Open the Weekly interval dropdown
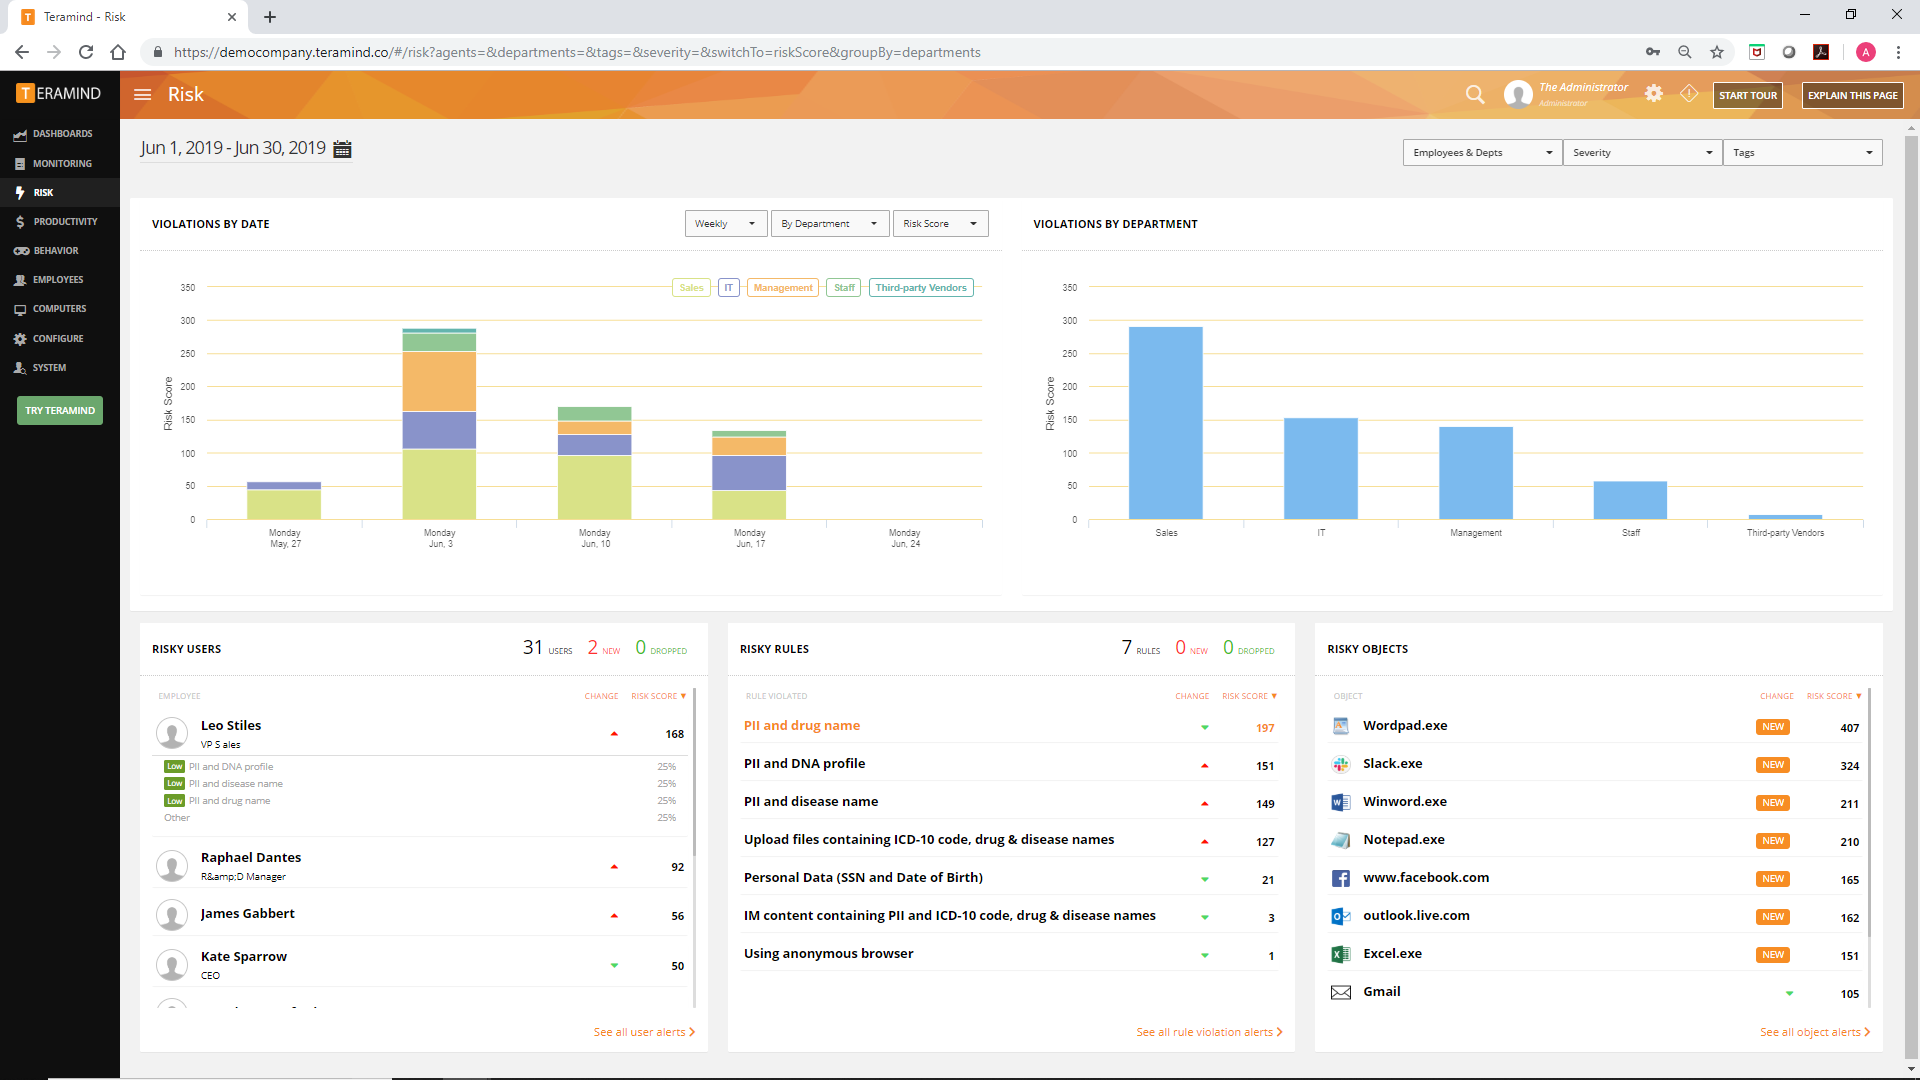1920x1080 pixels. 725,224
